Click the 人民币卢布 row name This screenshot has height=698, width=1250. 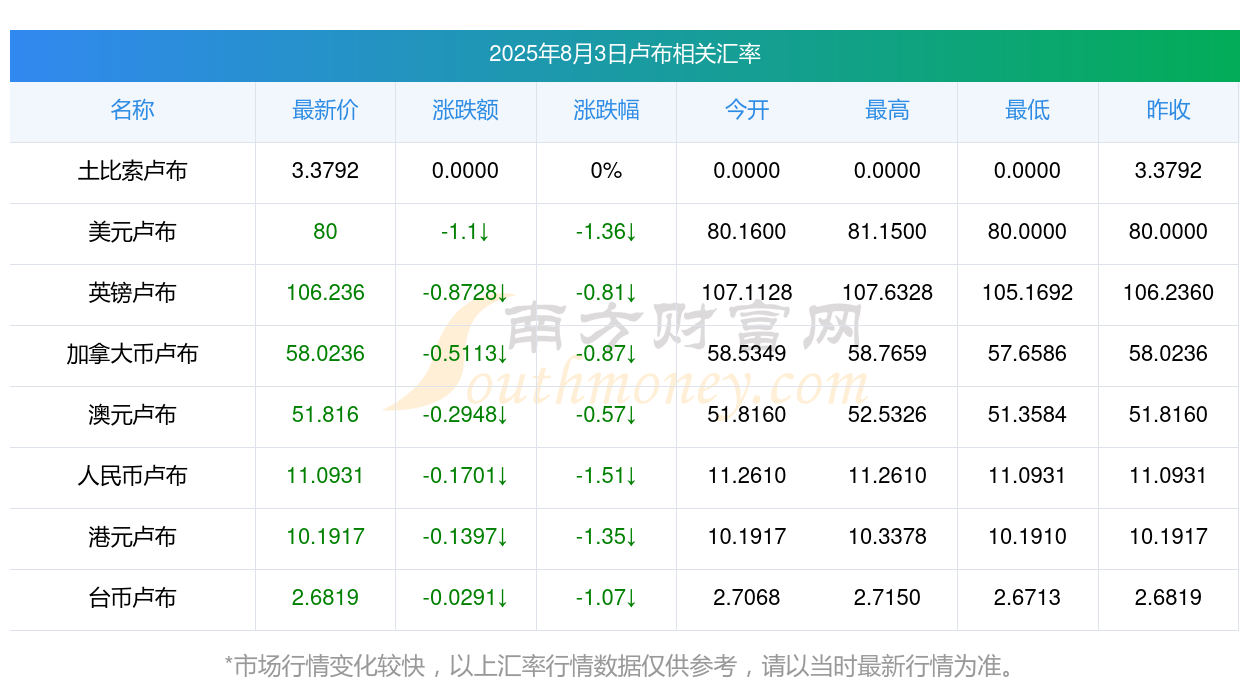132,476
